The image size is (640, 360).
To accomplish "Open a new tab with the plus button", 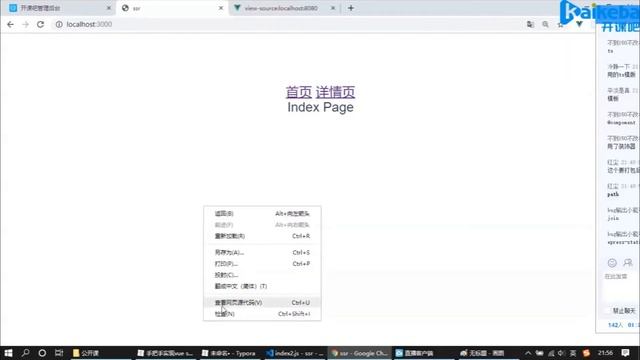I will tap(351, 8).
